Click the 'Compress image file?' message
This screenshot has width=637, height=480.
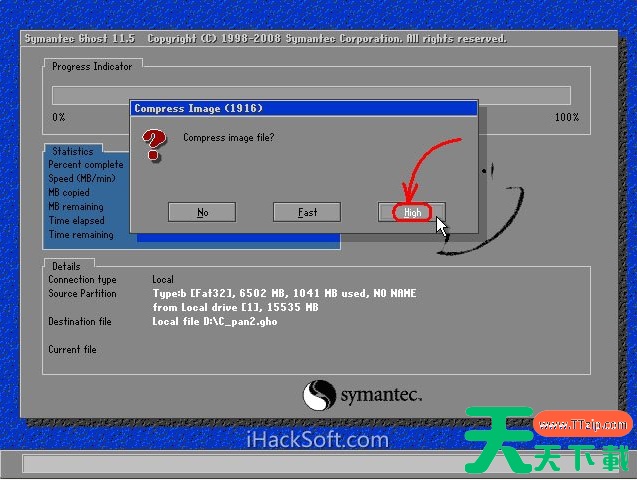point(229,138)
